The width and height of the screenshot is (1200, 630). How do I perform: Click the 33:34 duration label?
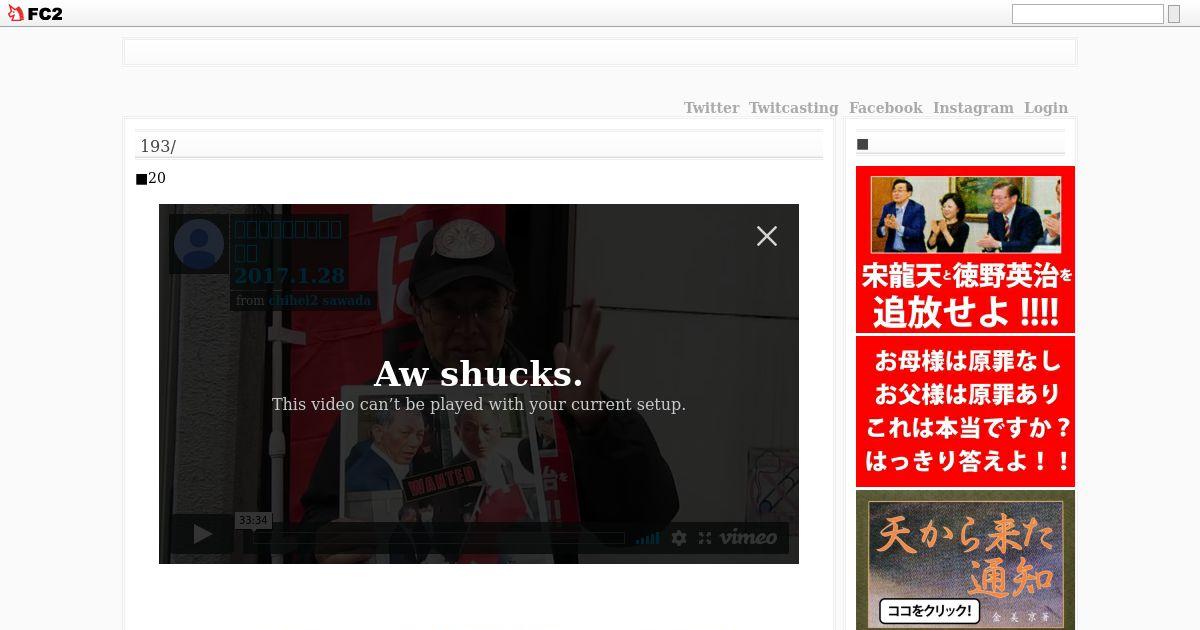253,520
